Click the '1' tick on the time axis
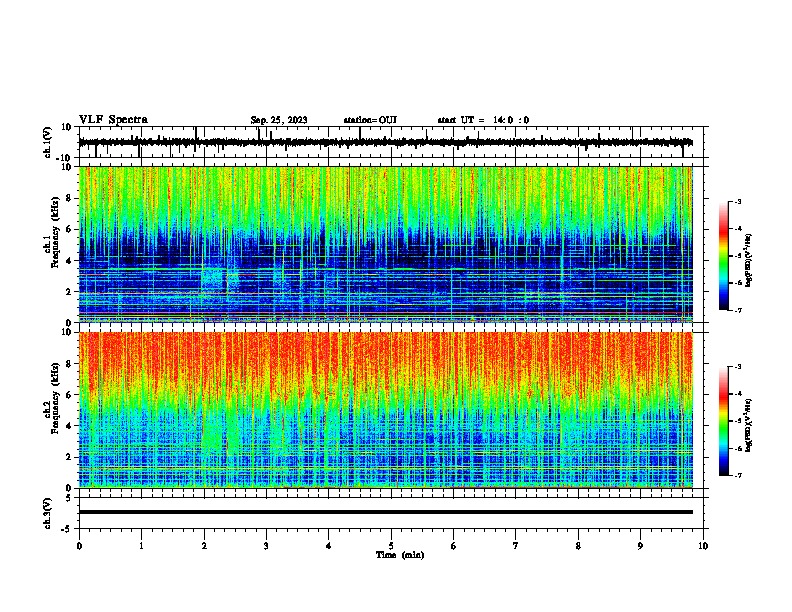The image size is (792, 612). (x=141, y=546)
